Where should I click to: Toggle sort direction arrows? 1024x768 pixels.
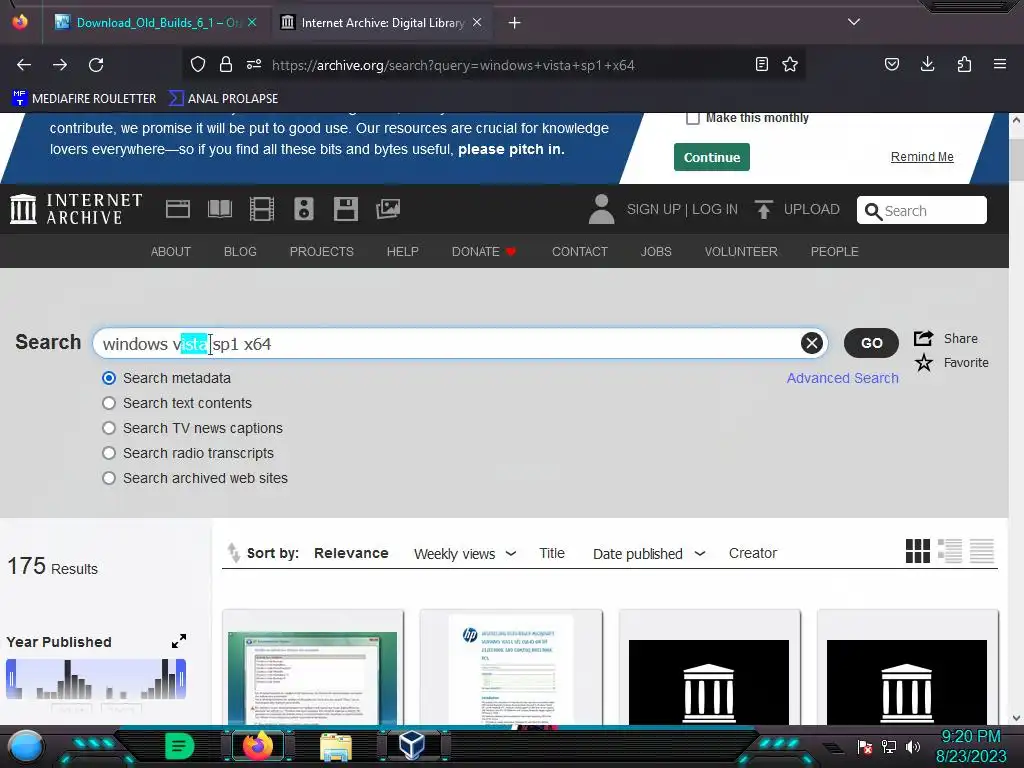[x=233, y=552]
